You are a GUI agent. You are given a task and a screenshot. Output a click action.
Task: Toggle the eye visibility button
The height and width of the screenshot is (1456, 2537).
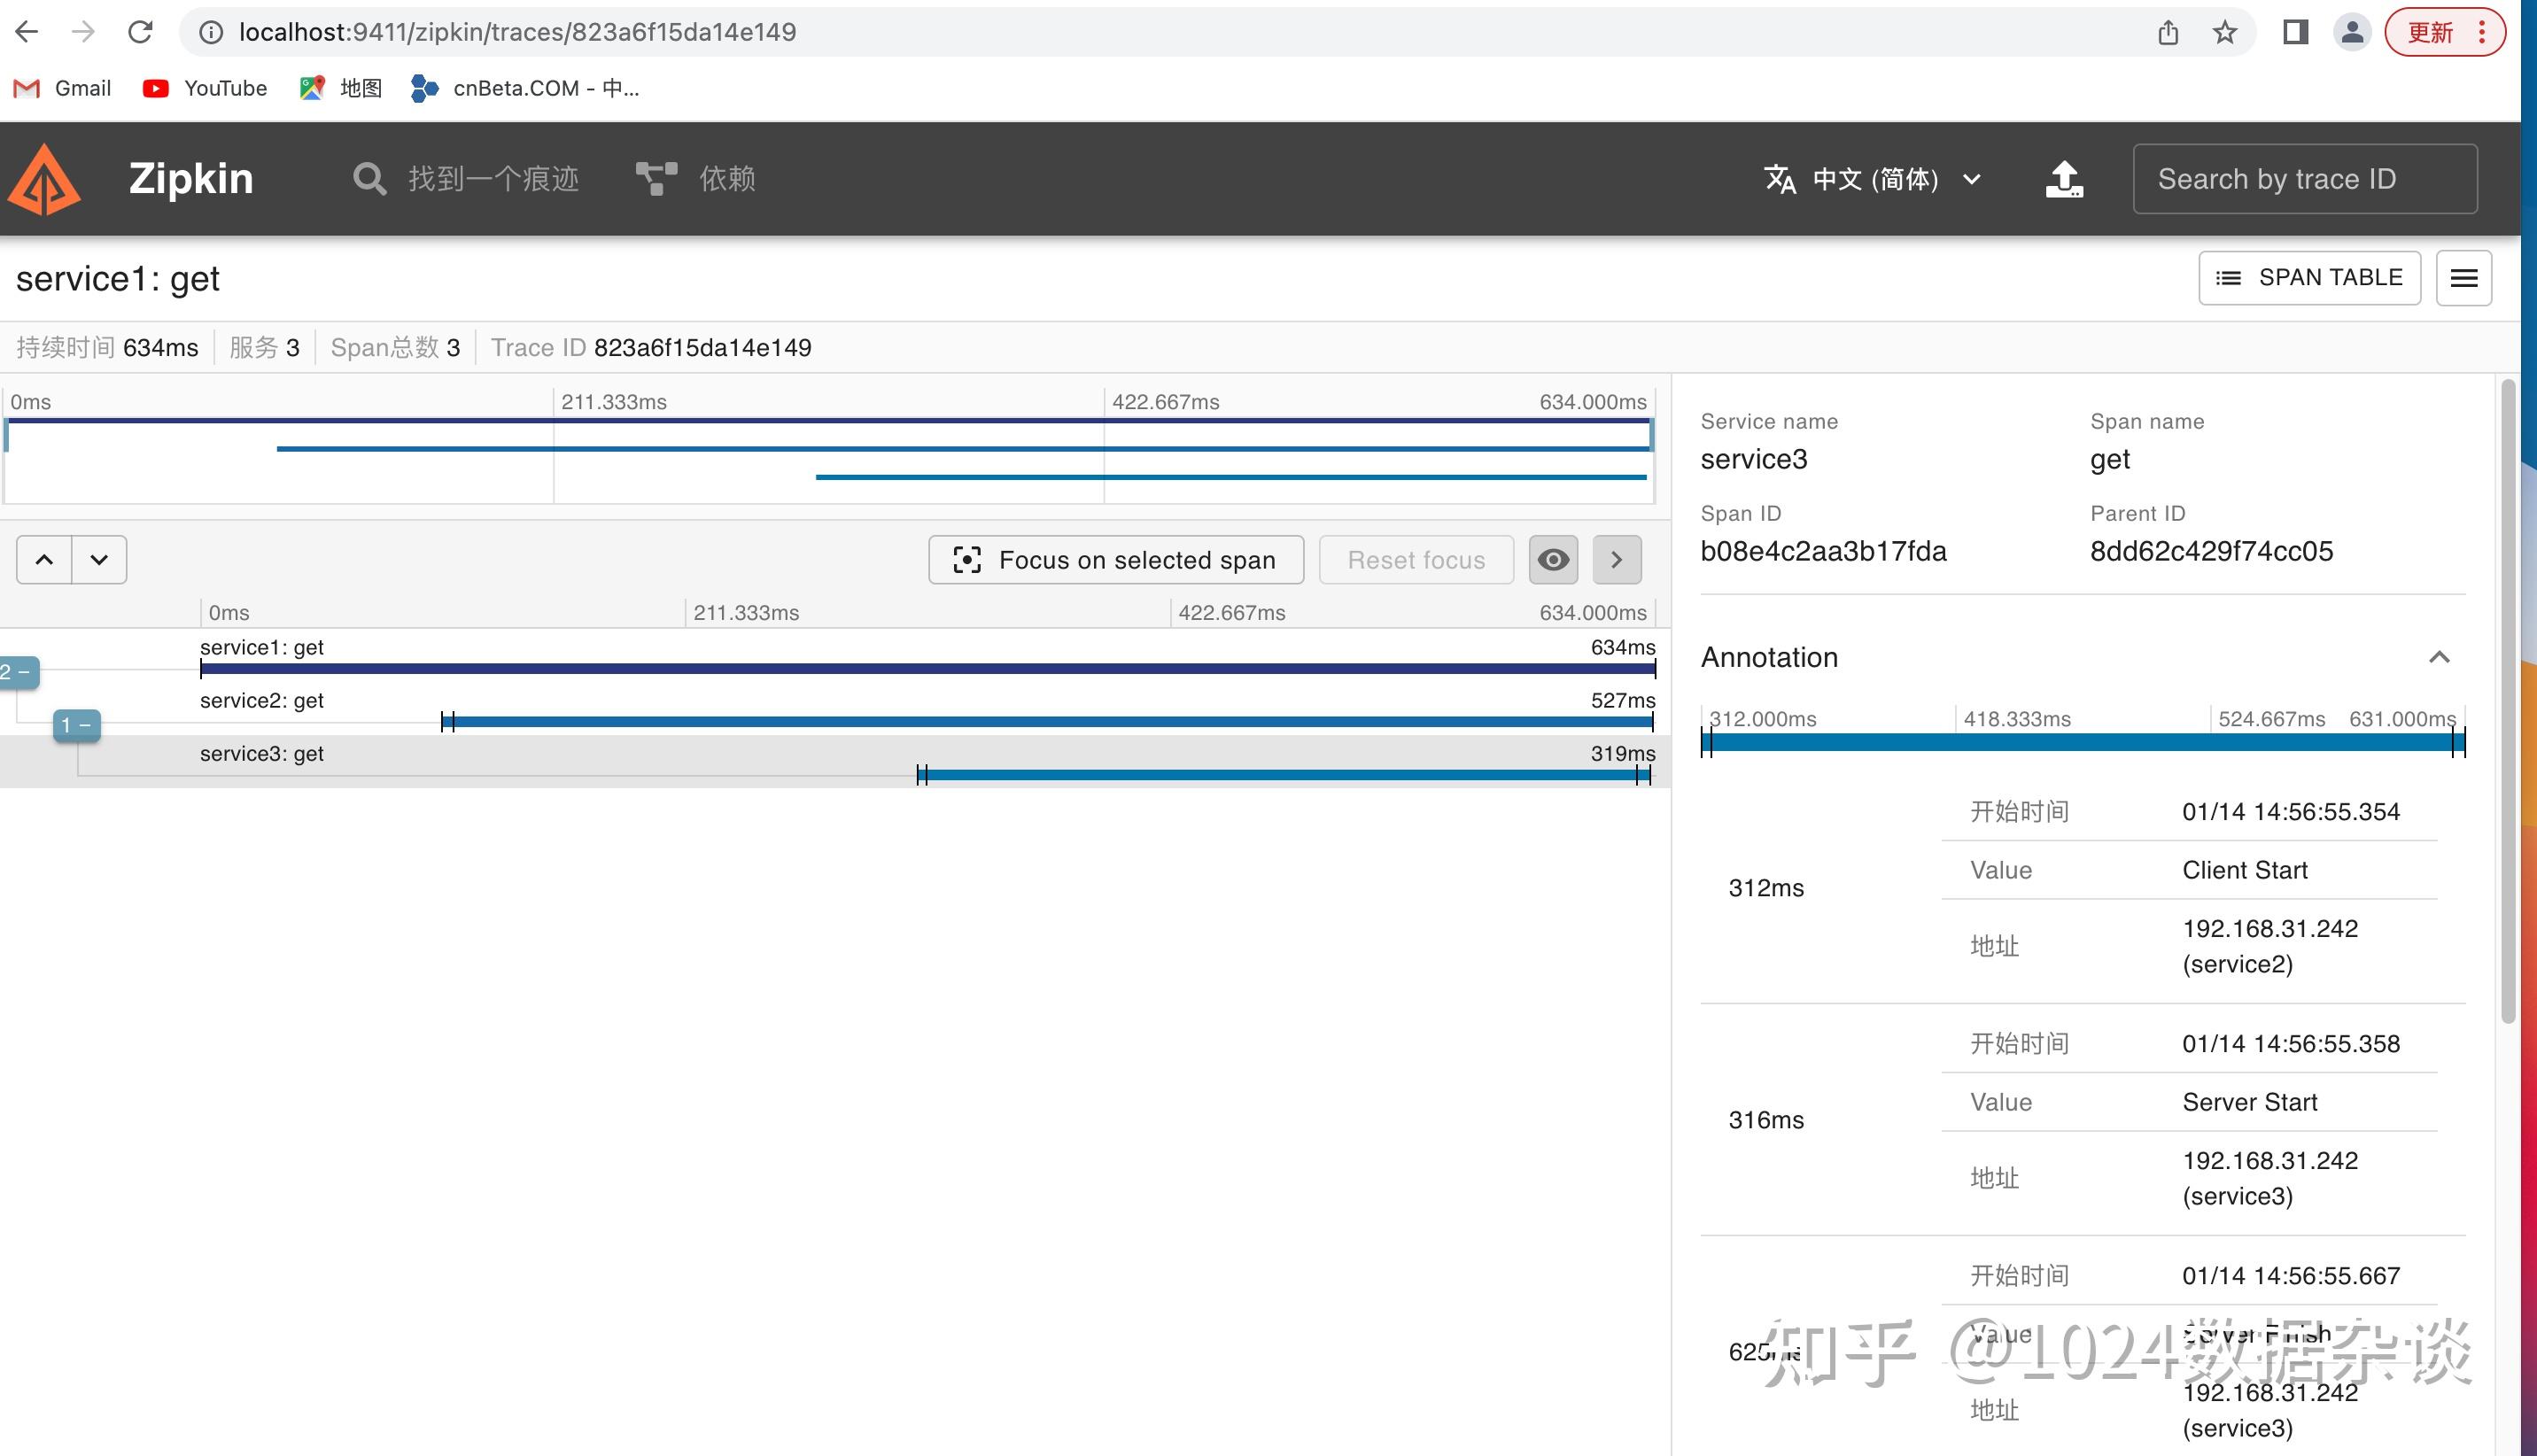1552,560
